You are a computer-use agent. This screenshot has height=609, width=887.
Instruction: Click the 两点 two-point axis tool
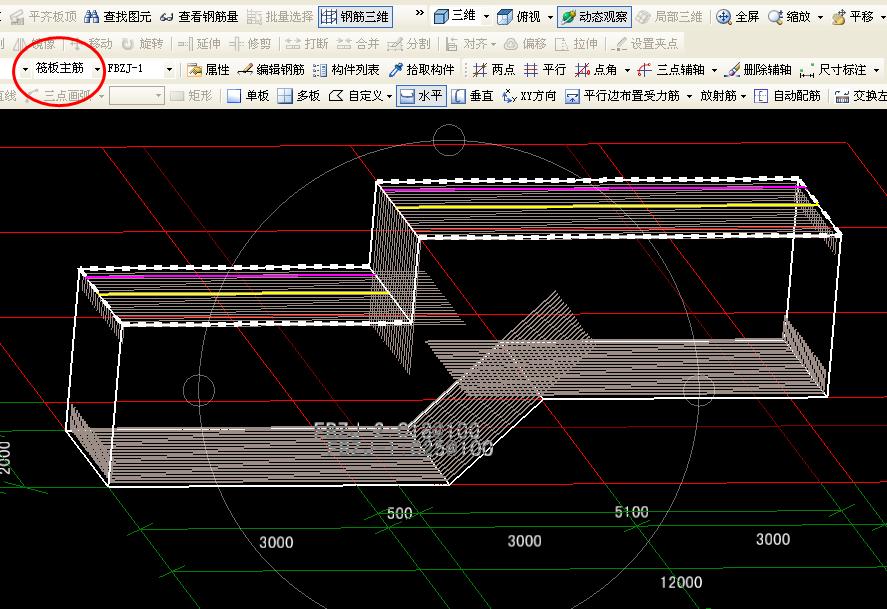[x=494, y=70]
